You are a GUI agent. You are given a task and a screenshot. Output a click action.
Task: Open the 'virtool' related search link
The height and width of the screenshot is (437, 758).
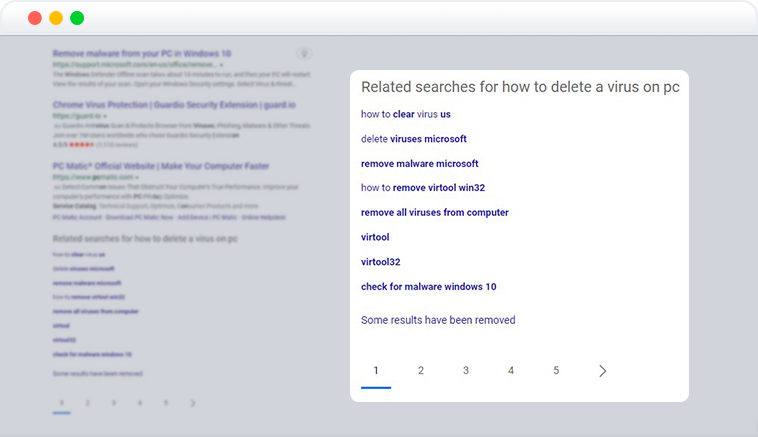click(x=375, y=237)
